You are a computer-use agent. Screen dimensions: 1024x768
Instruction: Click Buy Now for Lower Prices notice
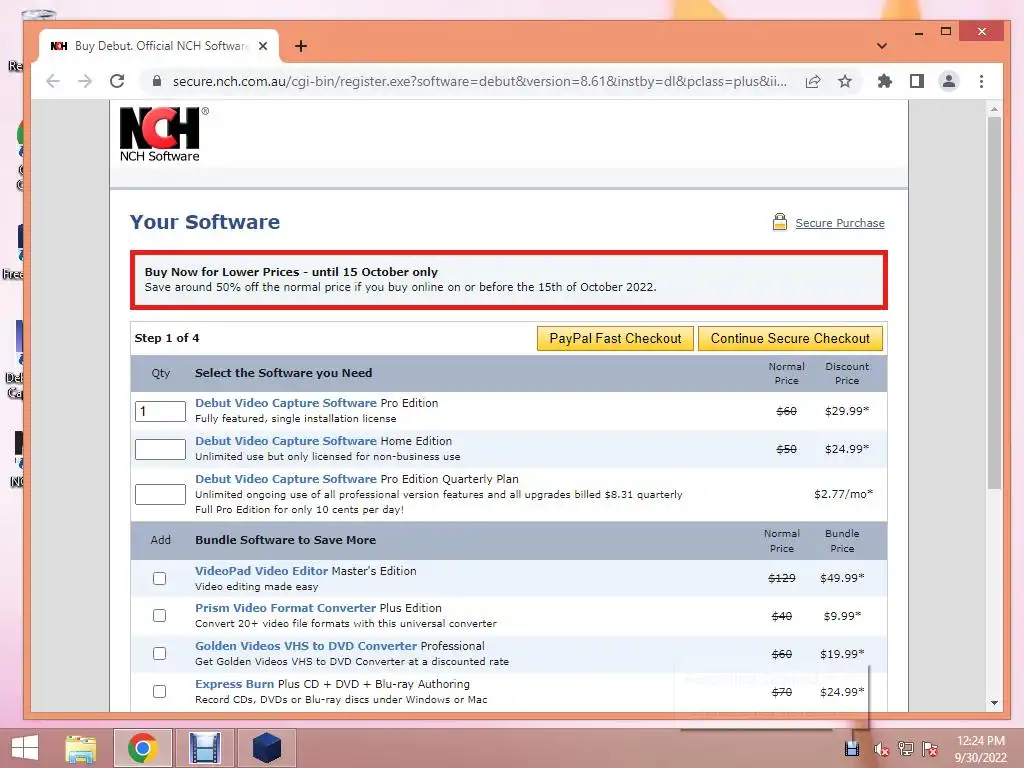pyautogui.click(x=509, y=280)
